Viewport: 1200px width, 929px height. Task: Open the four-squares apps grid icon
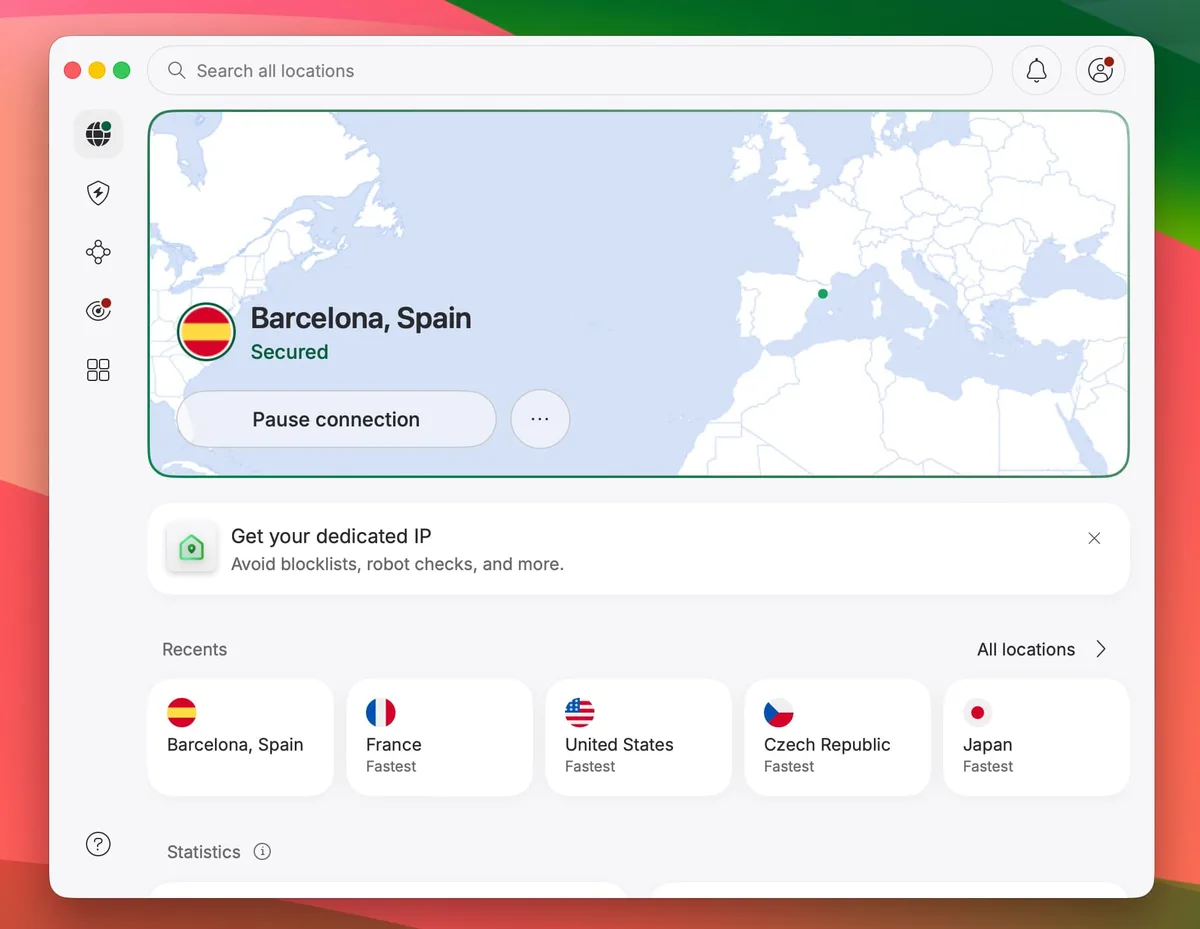pyautogui.click(x=98, y=371)
